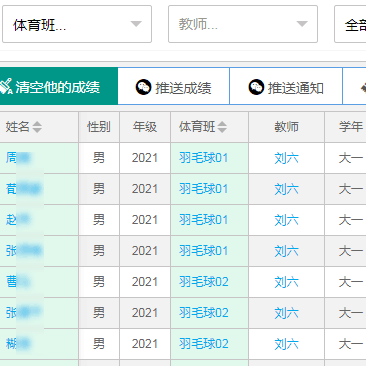Image resolution: width=366 pixels, height=366 pixels.
Task: Click the broom icon on 清空他的成绩
Action: pos(6,86)
